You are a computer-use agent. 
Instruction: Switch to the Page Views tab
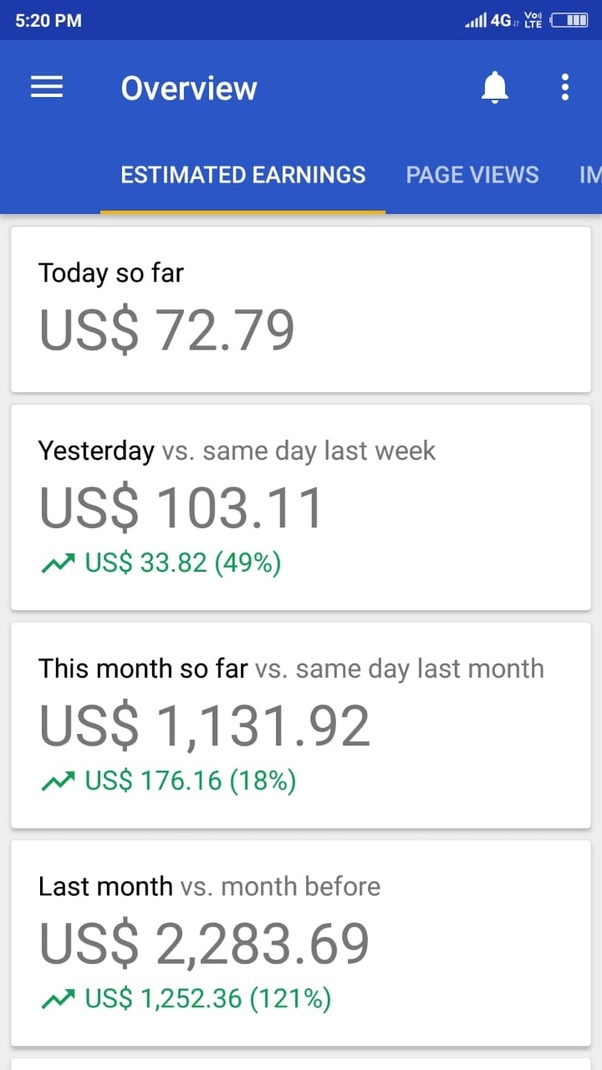pyautogui.click(x=472, y=175)
